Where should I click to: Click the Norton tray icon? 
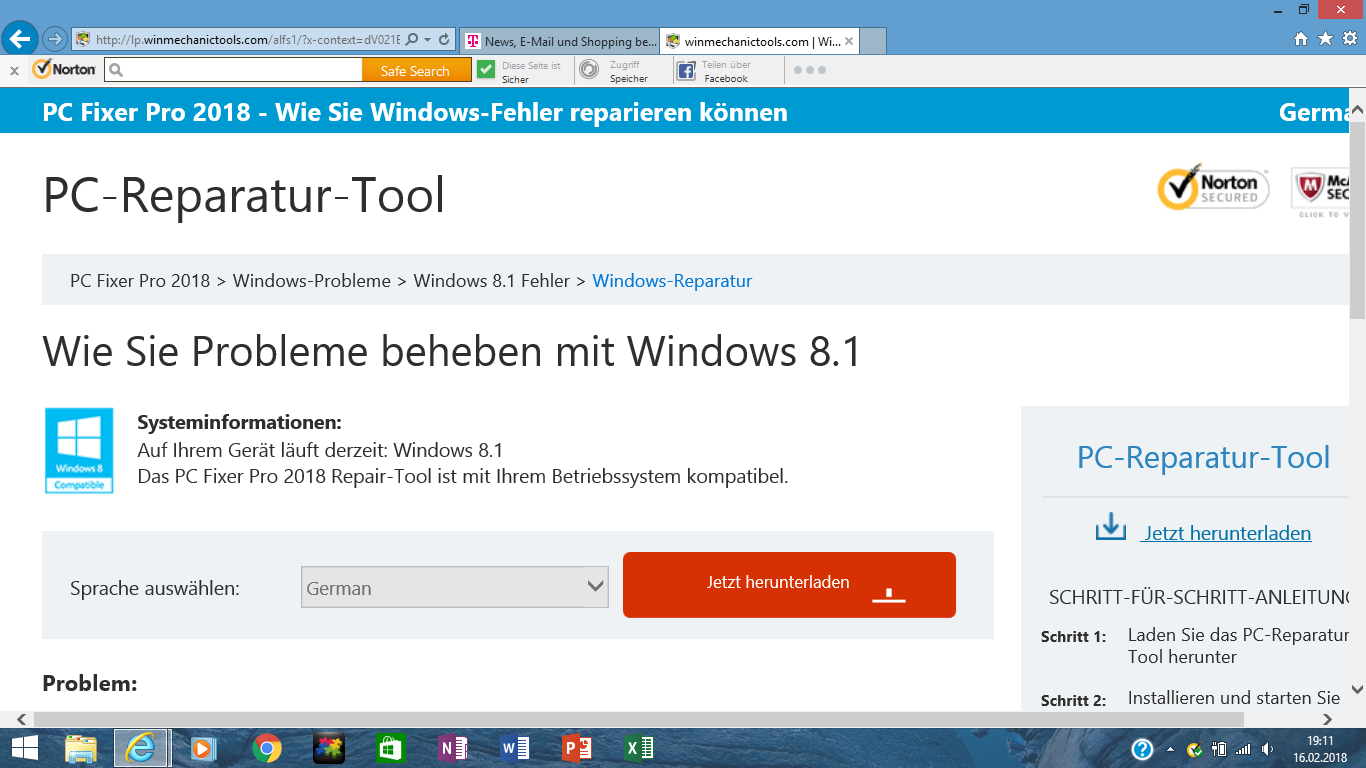point(1194,749)
